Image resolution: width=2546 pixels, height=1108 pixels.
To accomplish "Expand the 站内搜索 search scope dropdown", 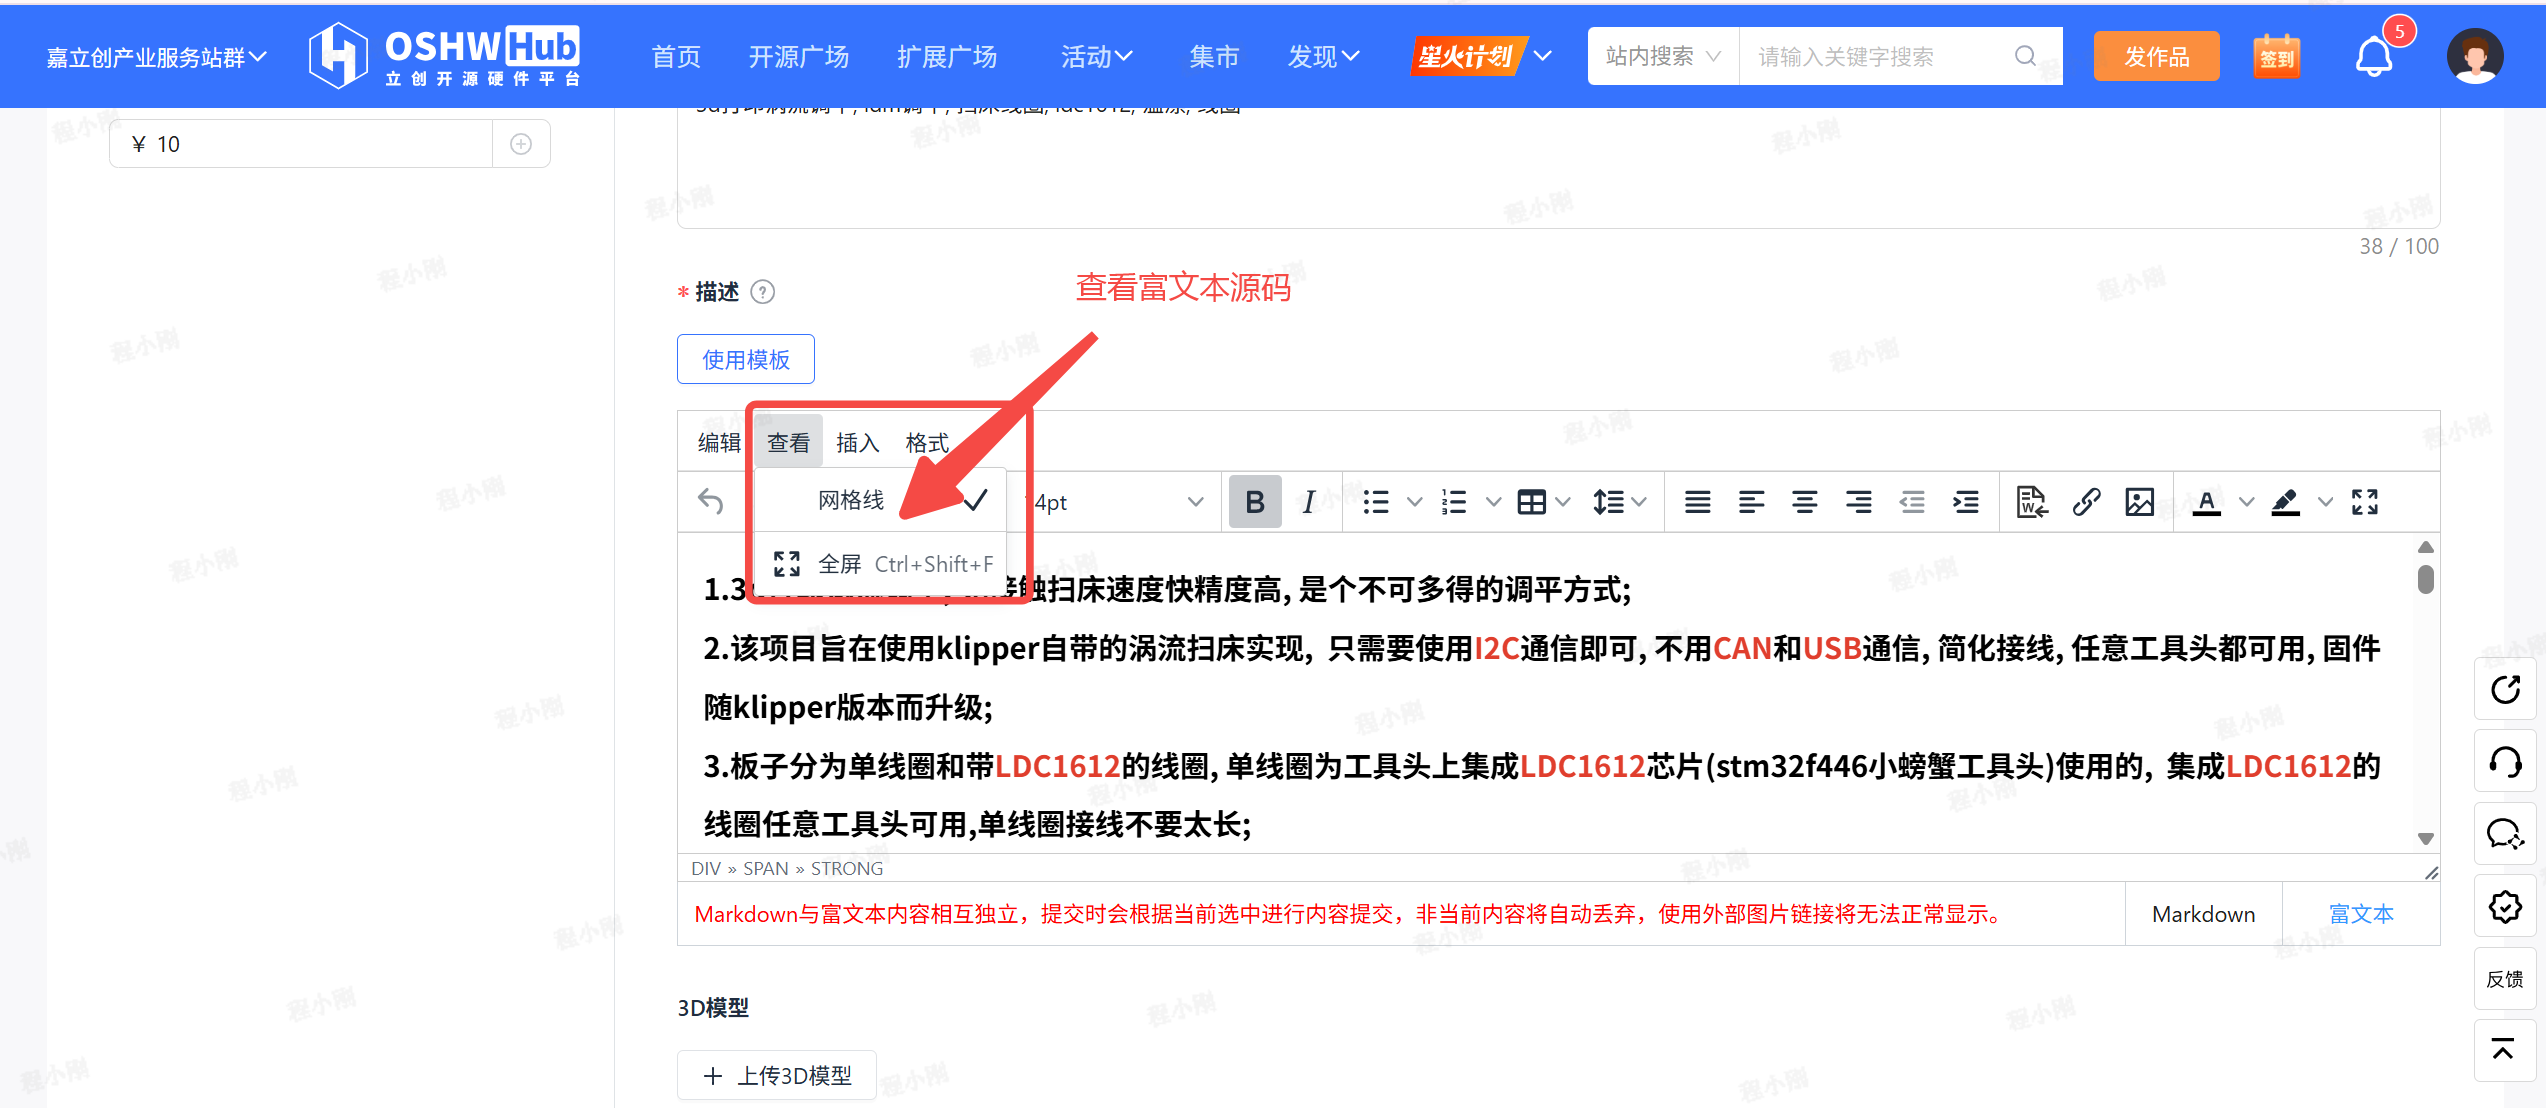I will 1662,57.
